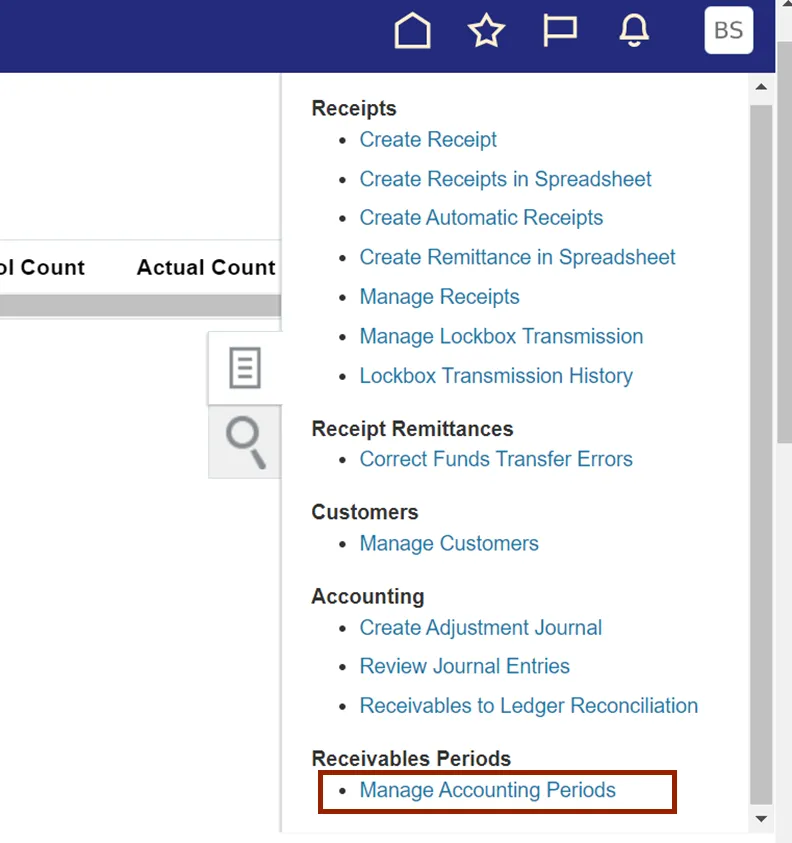Screen dimensions: 792x843
Task: Open the BS user profile menu
Action: coord(728,31)
